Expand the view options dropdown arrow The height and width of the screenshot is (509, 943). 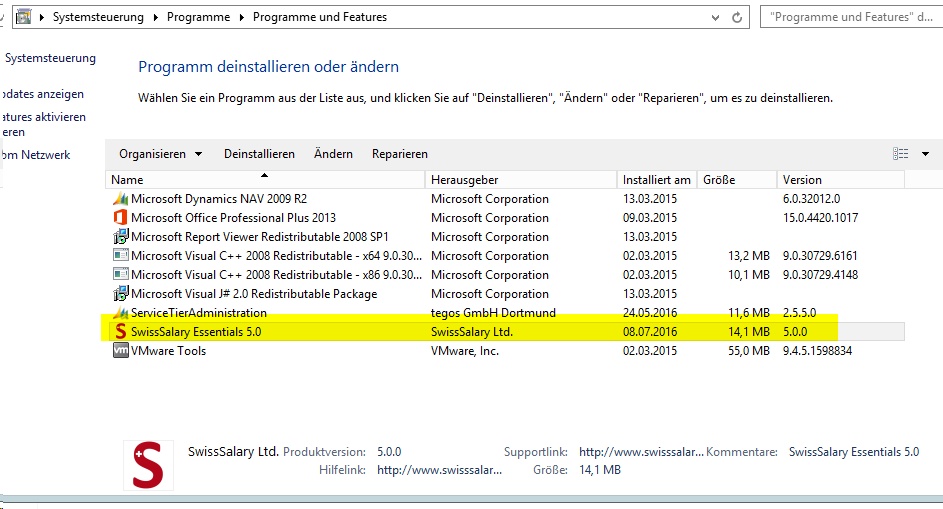point(925,154)
